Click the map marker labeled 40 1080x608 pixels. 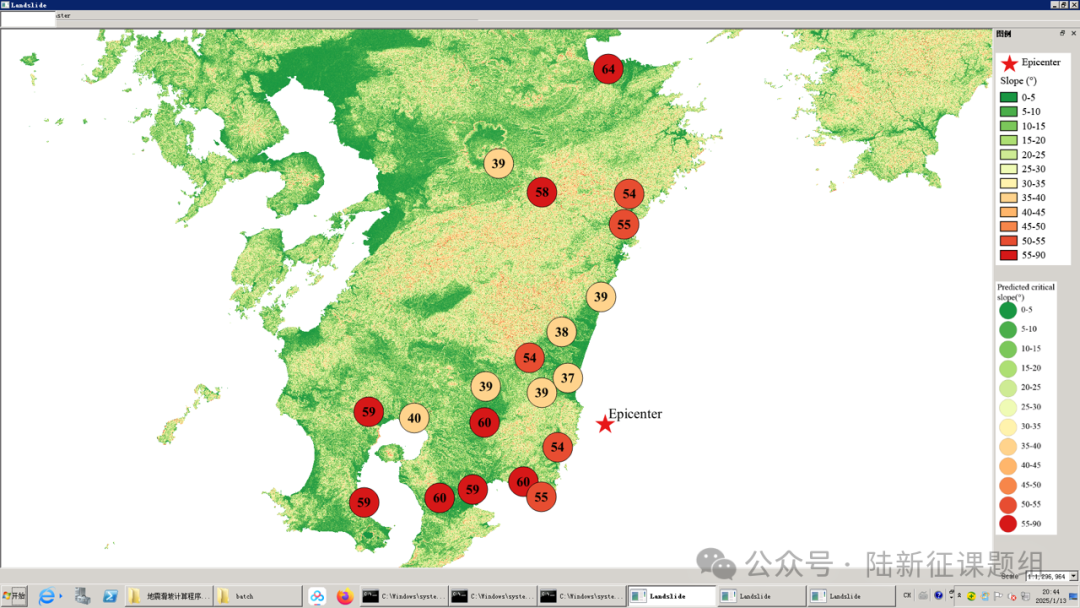tap(414, 418)
